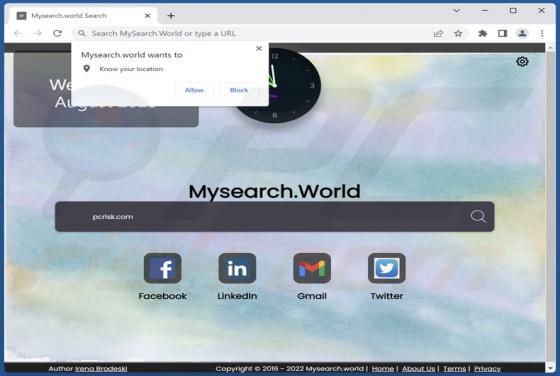Click the share page icon in the address bar
Screen dimensions: 560x376
click(438, 34)
